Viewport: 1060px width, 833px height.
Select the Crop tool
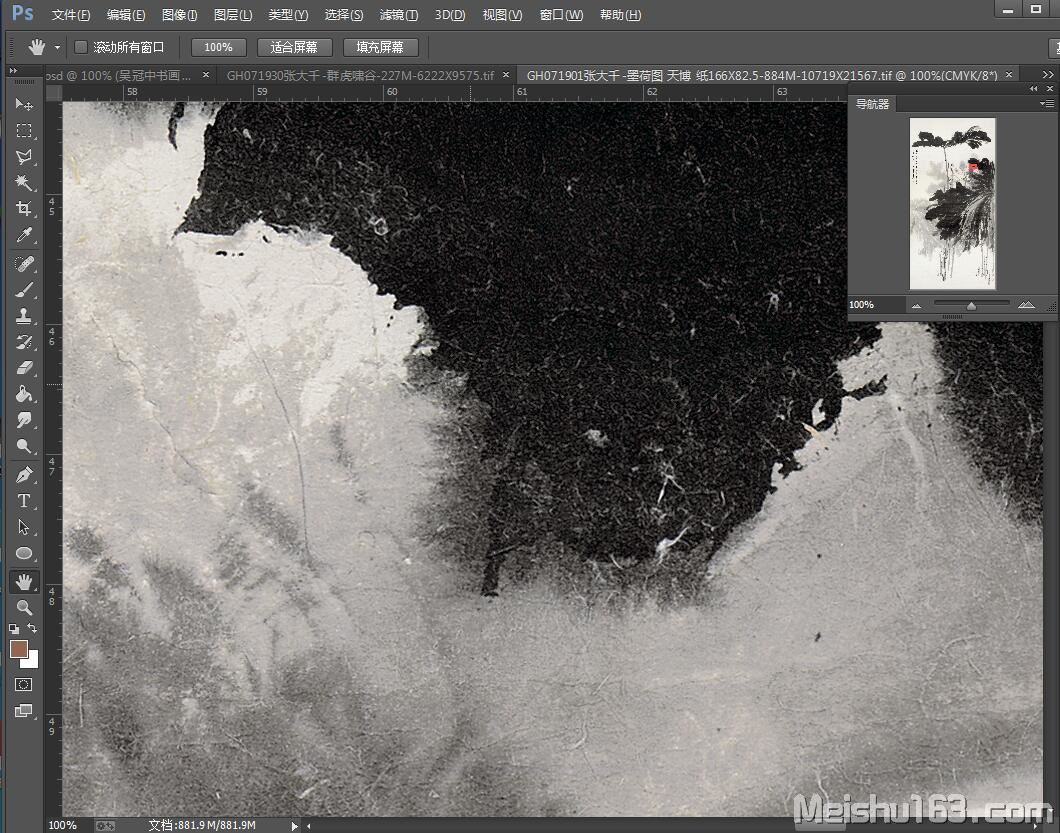24,209
